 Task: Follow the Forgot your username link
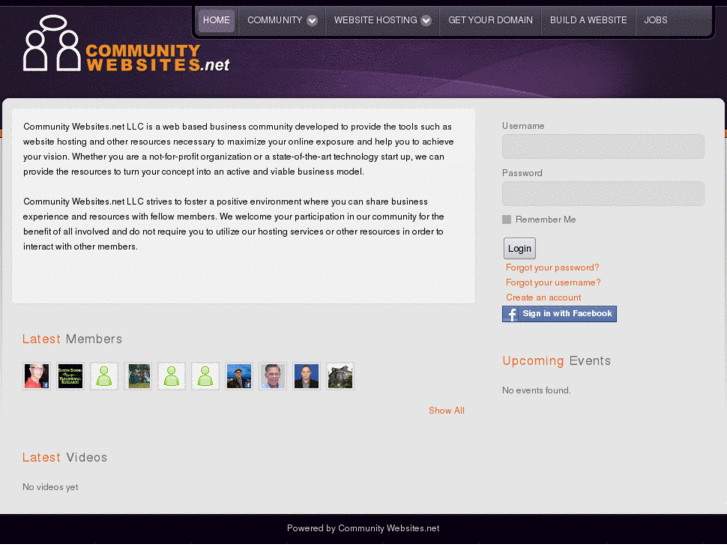point(553,282)
